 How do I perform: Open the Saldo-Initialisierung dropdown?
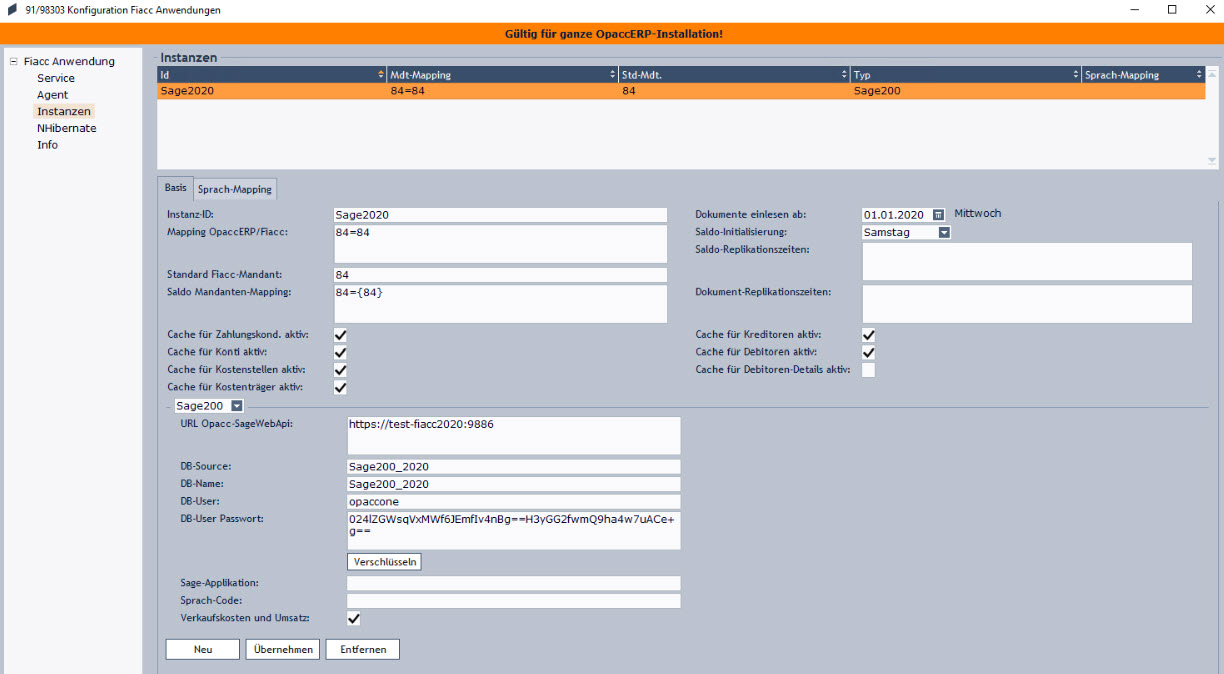click(944, 233)
